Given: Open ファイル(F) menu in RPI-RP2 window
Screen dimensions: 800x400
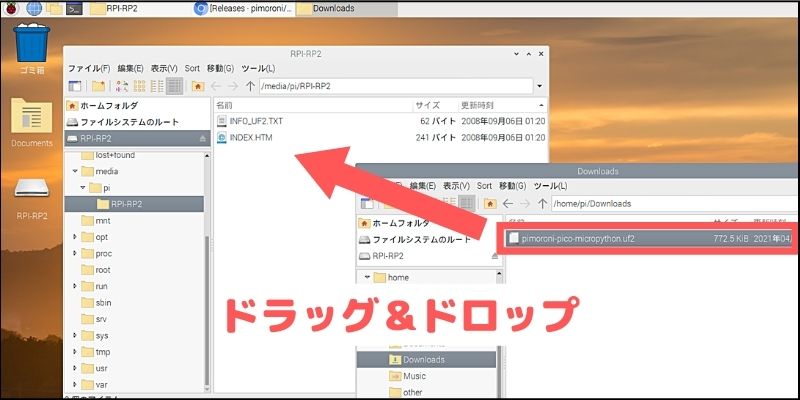Looking at the screenshot, I should pyautogui.click(x=89, y=68).
